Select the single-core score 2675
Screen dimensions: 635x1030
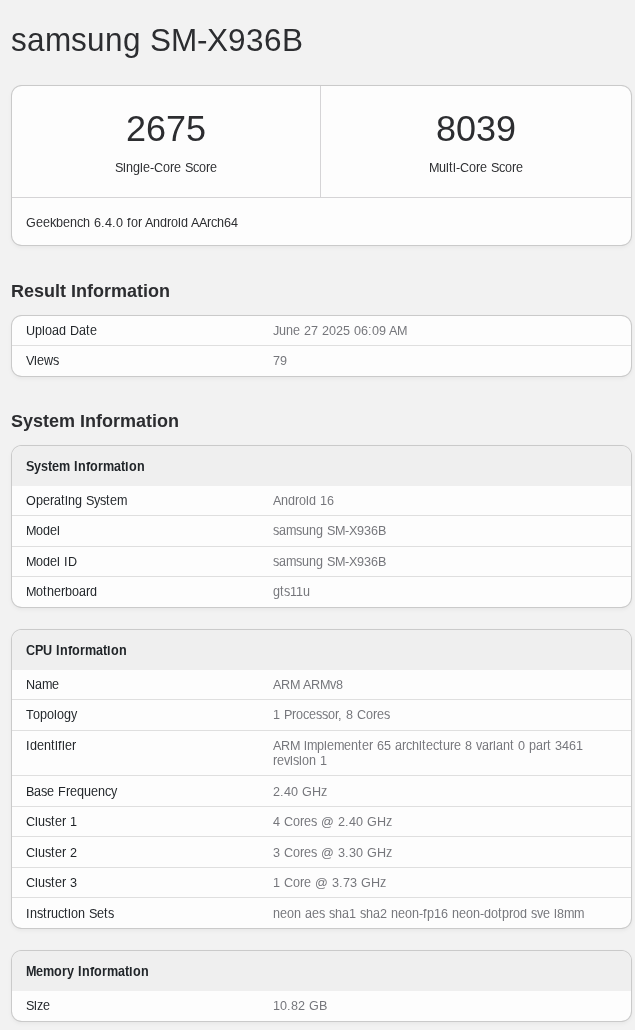166,129
